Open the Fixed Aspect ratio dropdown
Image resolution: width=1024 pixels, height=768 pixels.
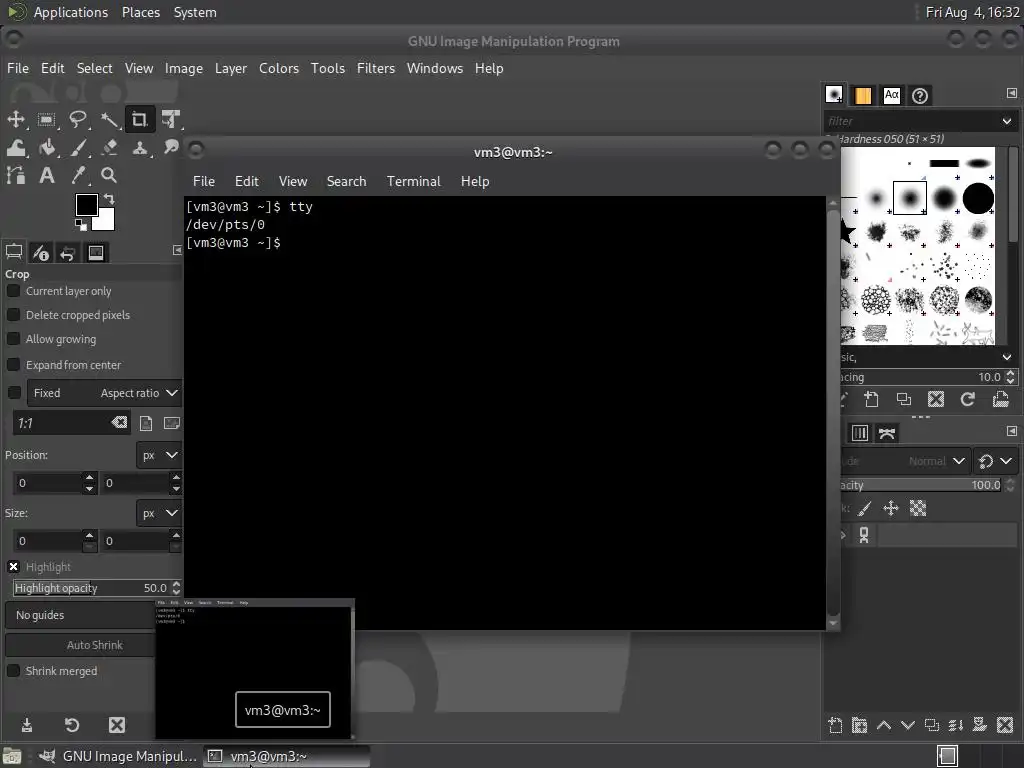pos(104,392)
